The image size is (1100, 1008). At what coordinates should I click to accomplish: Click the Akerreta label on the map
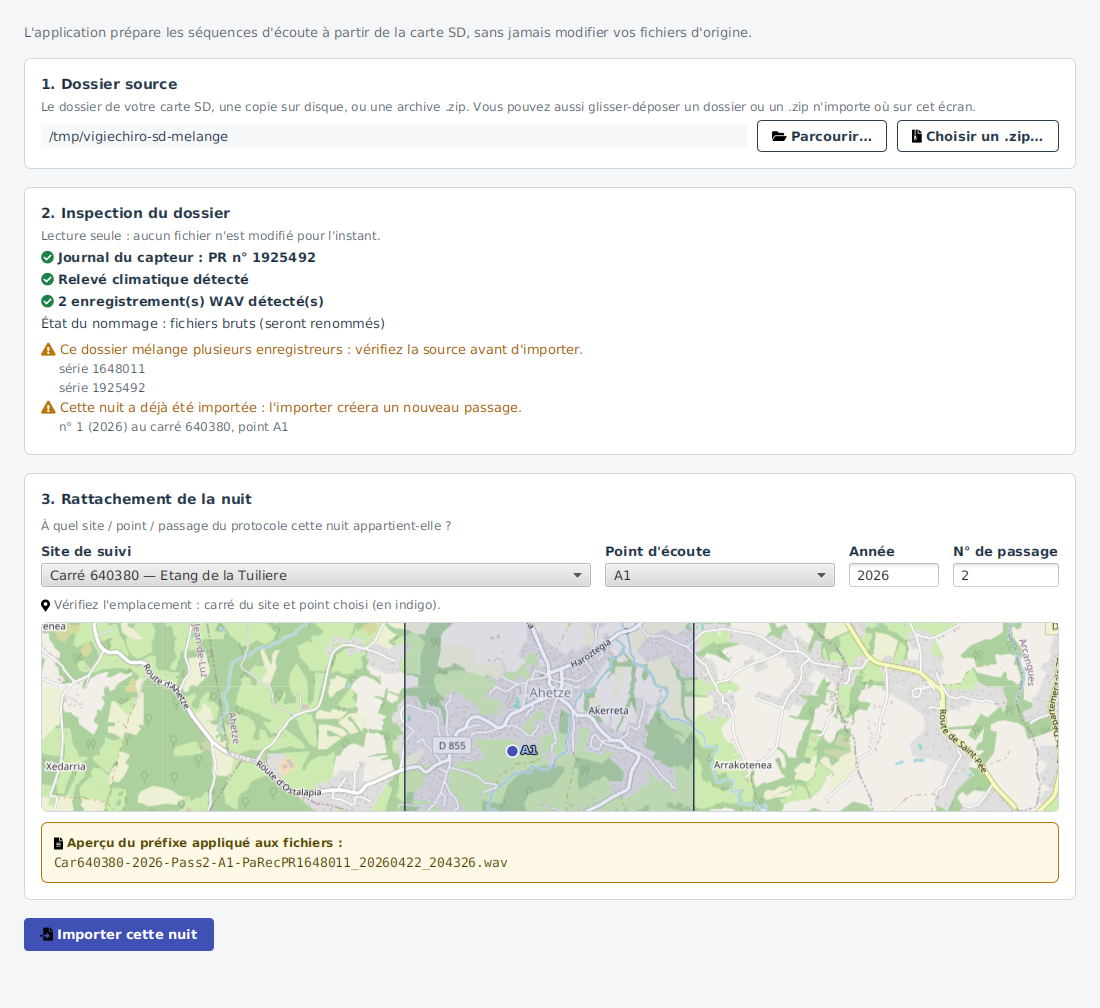click(608, 711)
